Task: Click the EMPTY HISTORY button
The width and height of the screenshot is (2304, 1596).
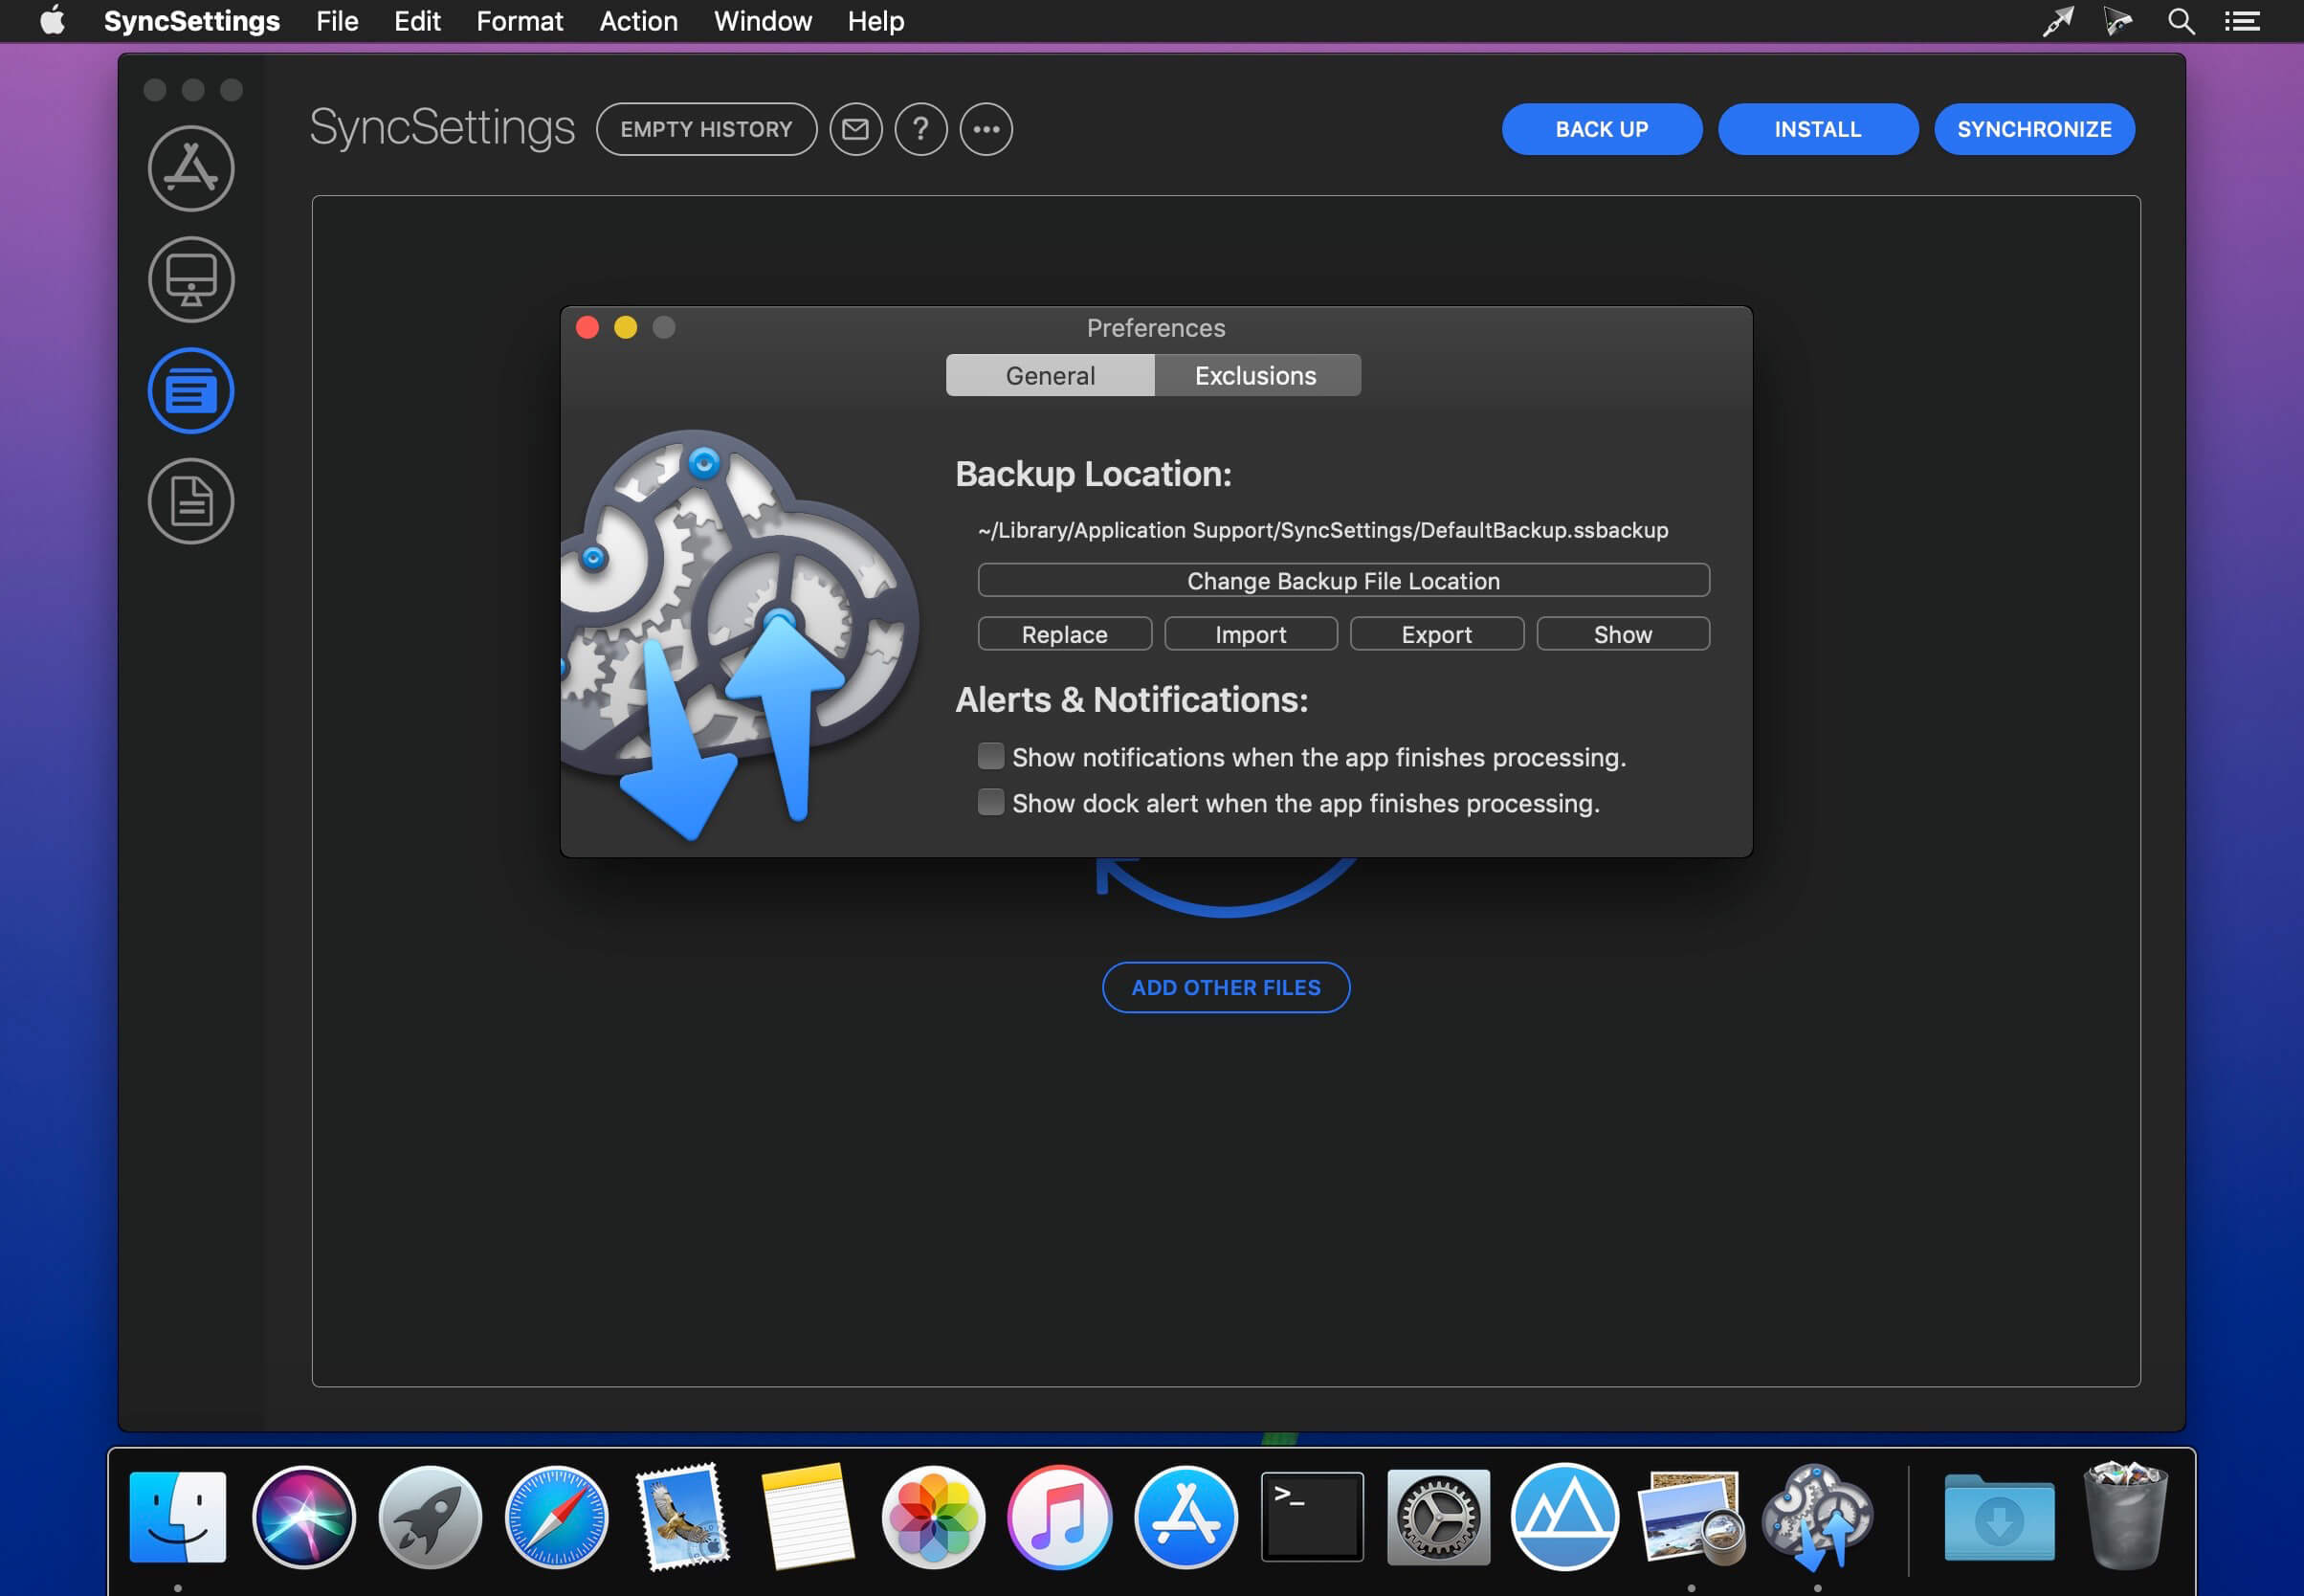Action: coord(706,129)
